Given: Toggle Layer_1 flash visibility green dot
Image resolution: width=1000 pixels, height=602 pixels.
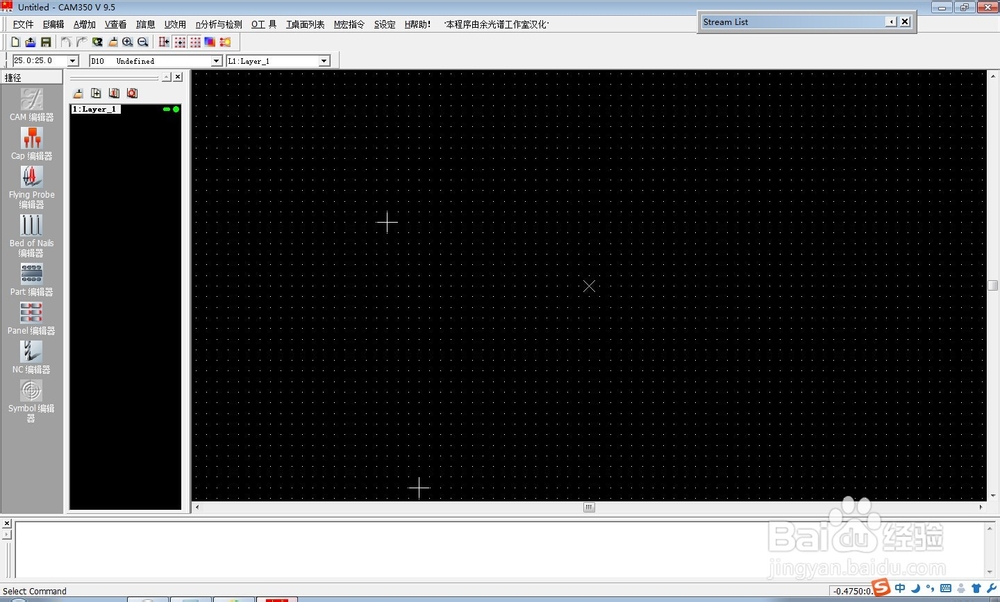Looking at the screenshot, I should [176, 109].
